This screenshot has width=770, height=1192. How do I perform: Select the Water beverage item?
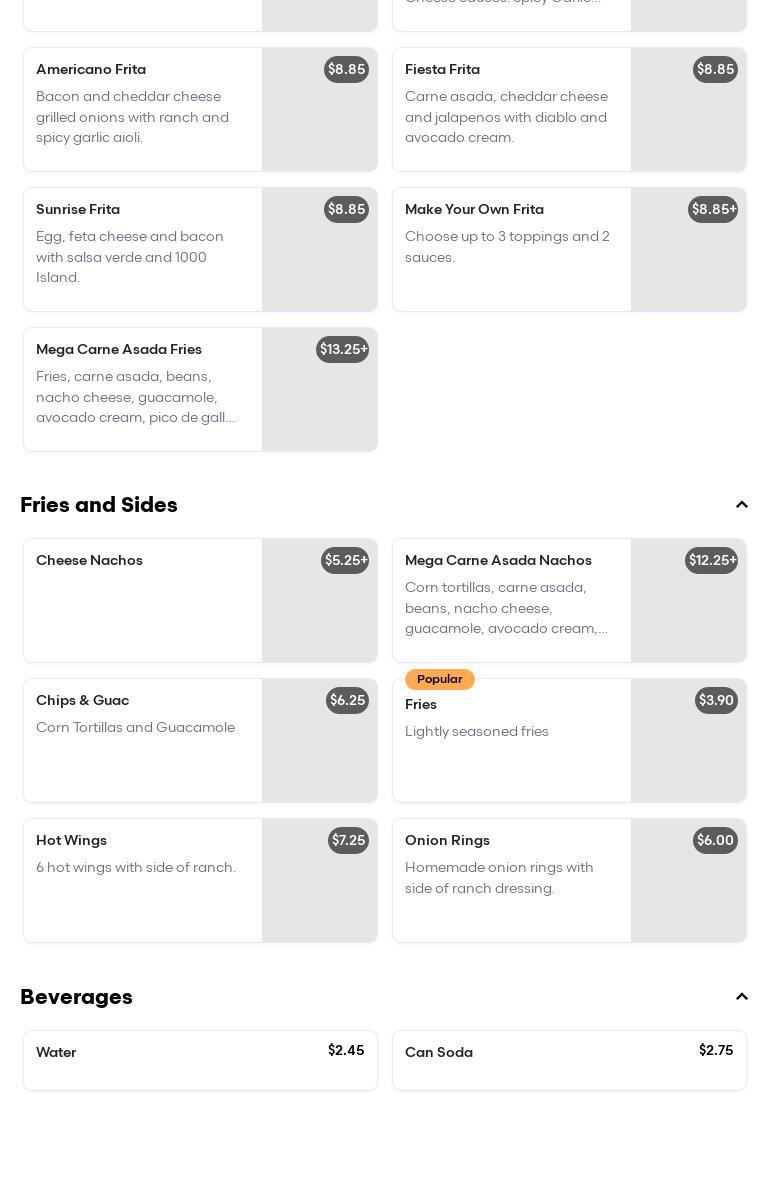click(x=200, y=1060)
